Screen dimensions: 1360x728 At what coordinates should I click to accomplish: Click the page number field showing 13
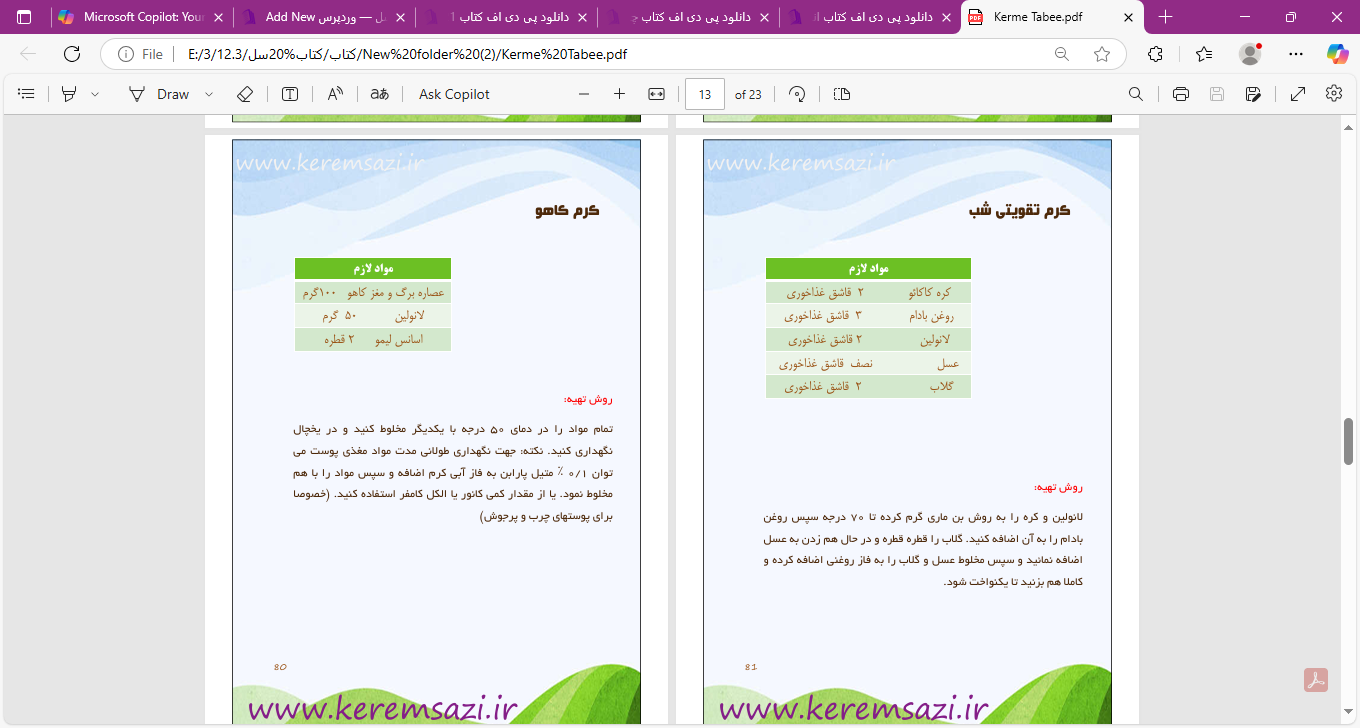pos(705,94)
